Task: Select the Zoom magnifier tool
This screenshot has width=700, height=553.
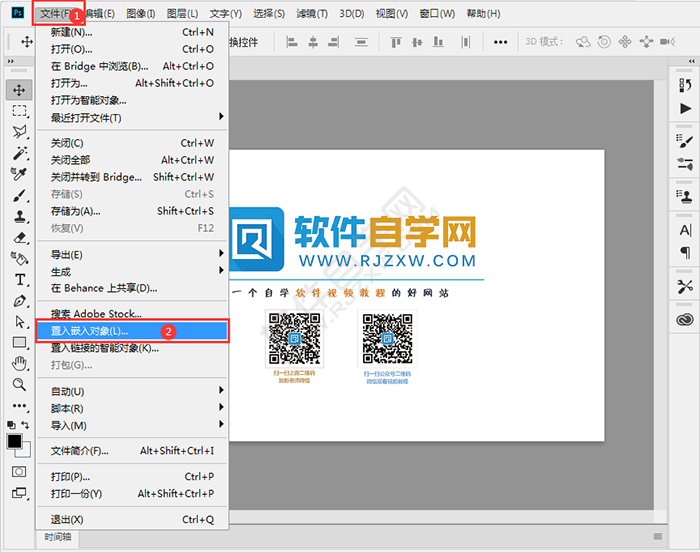Action: tap(19, 384)
